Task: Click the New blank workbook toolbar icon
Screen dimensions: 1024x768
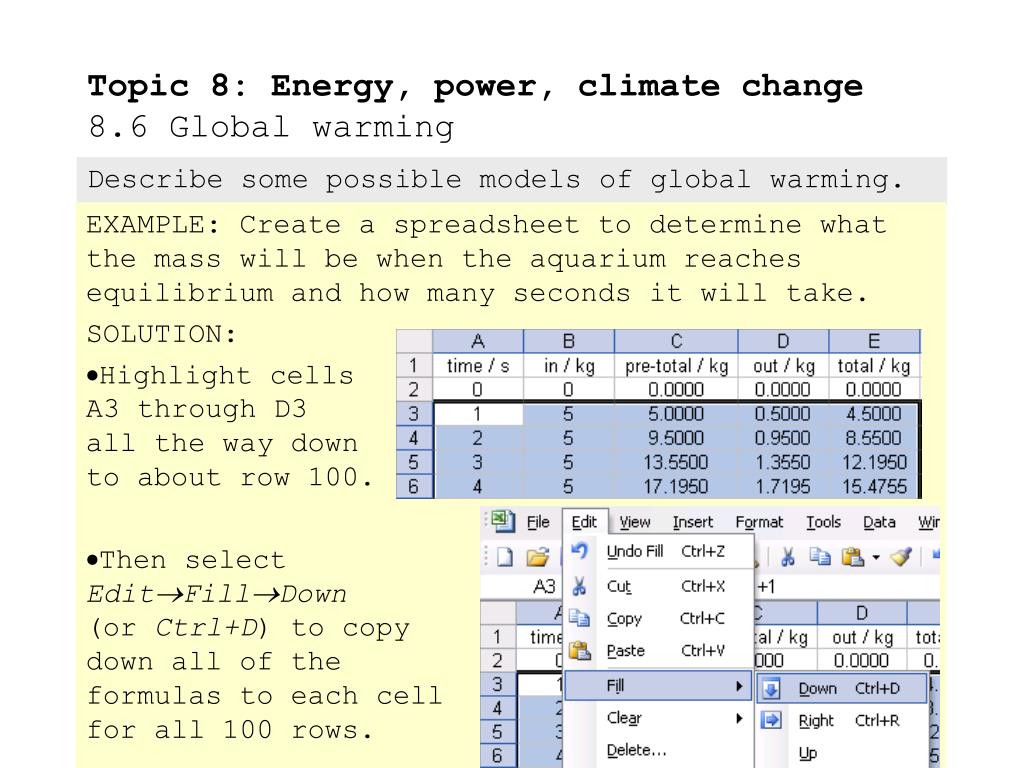Action: [x=505, y=557]
